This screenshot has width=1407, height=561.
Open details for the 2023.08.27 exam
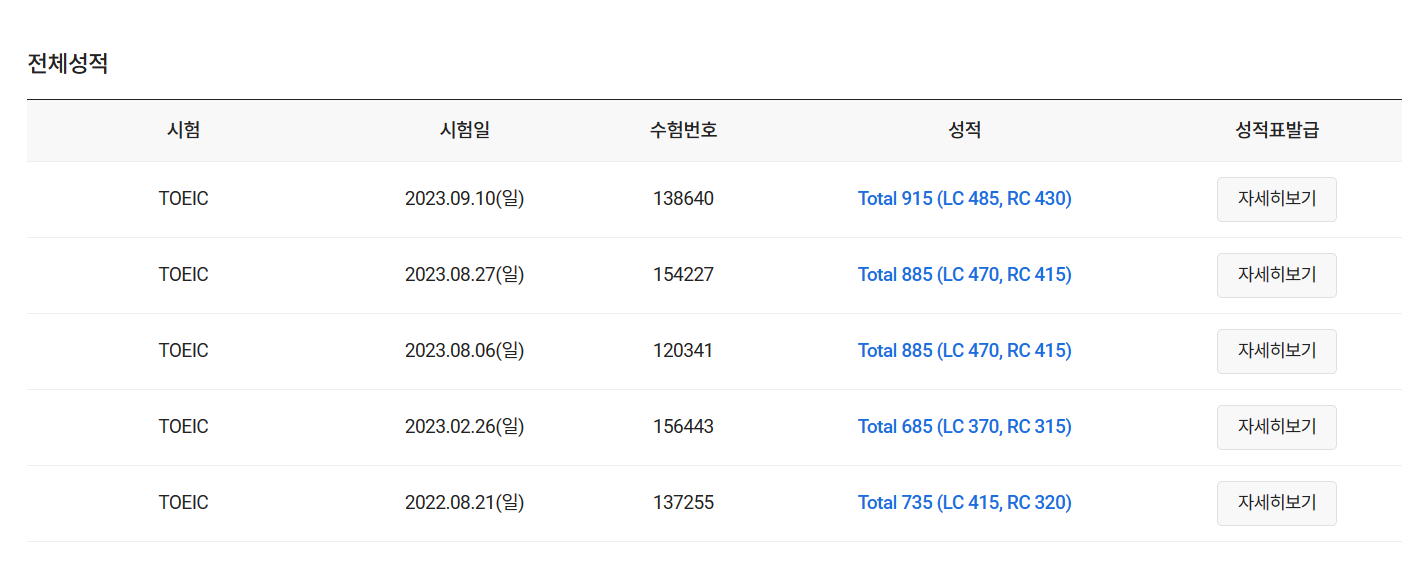tap(1276, 275)
